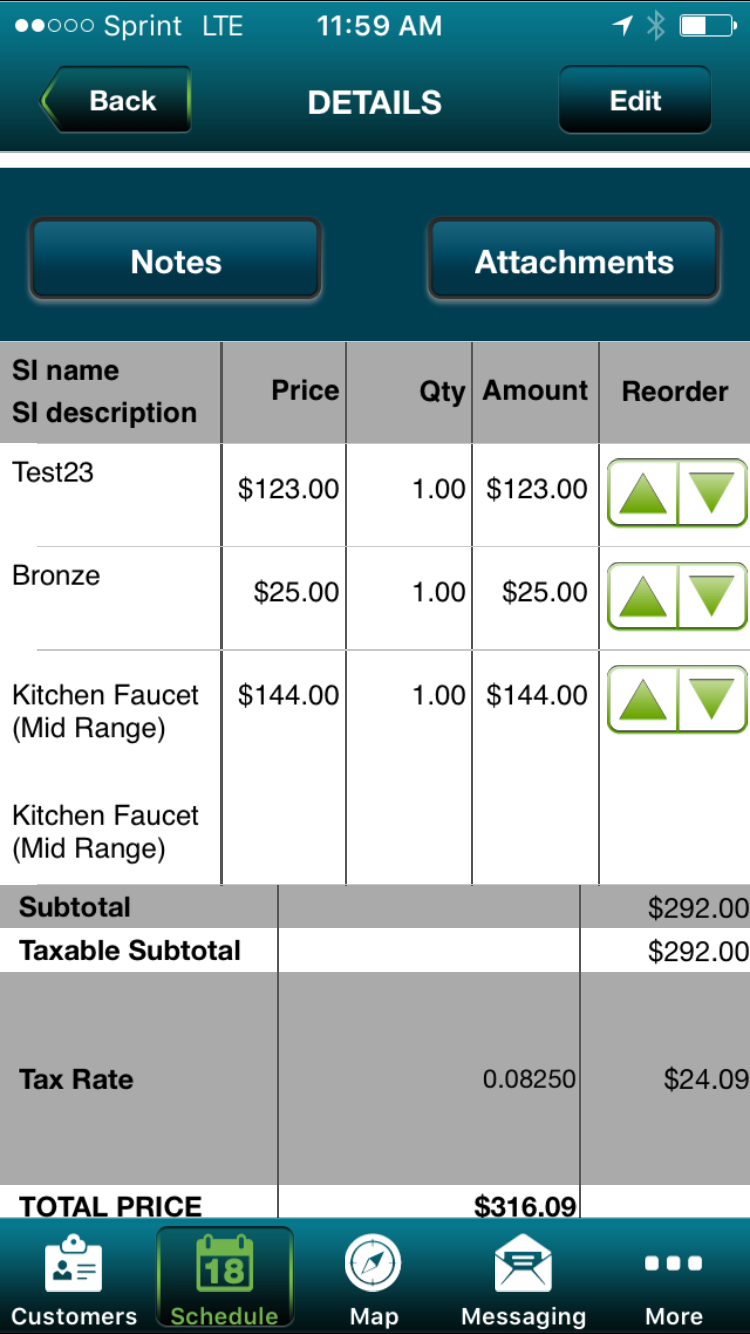Open the Notes section
Viewport: 750px width, 1334px height.
(x=176, y=262)
